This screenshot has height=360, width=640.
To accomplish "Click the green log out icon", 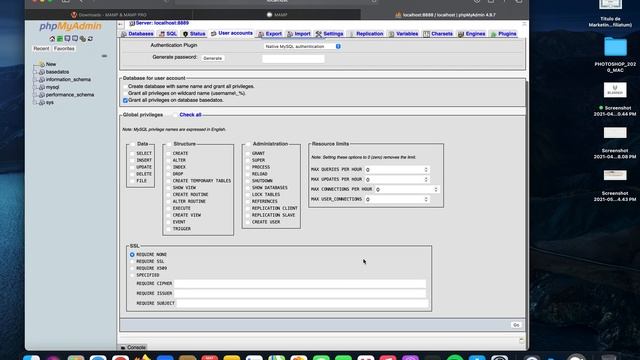I will (60, 39).
